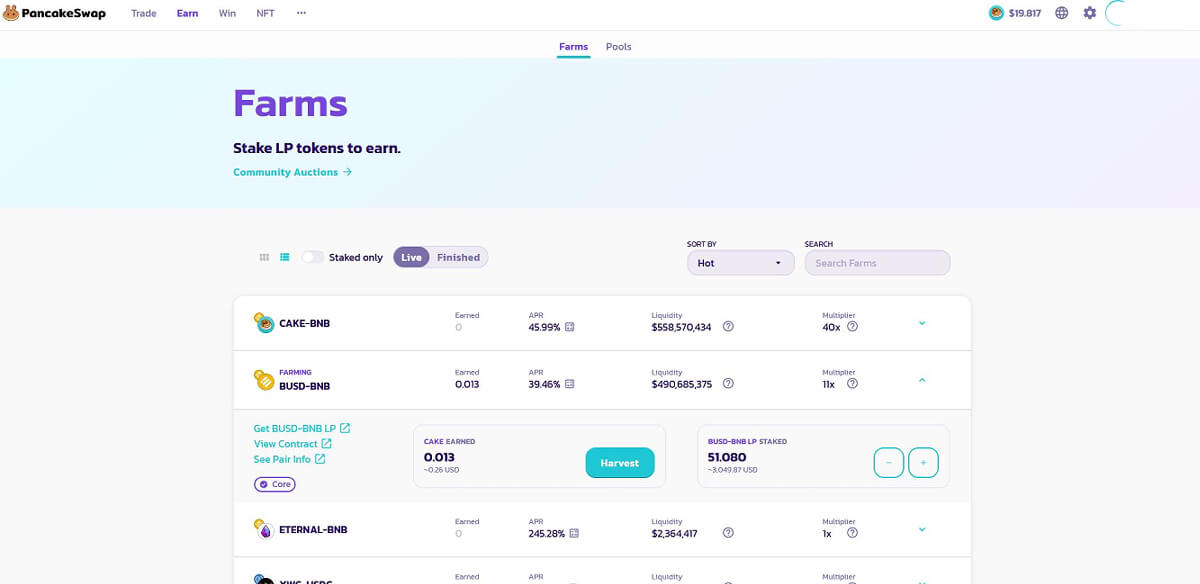Screen dimensions: 1200x584
Task: Show liquidity help for ETERNAL-BNB
Action: click(x=728, y=533)
